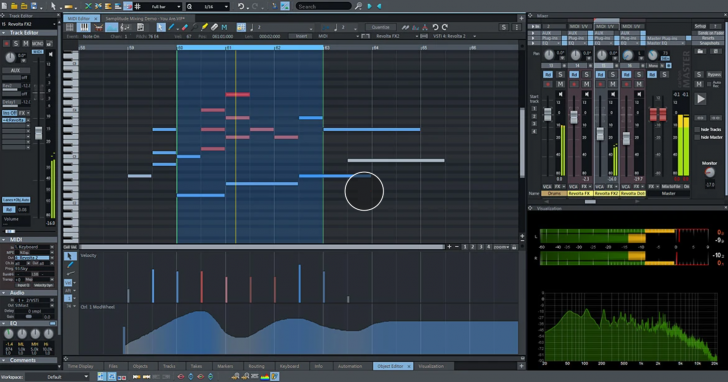Click the Revolta FX2 mixer channel fader

tap(600, 134)
